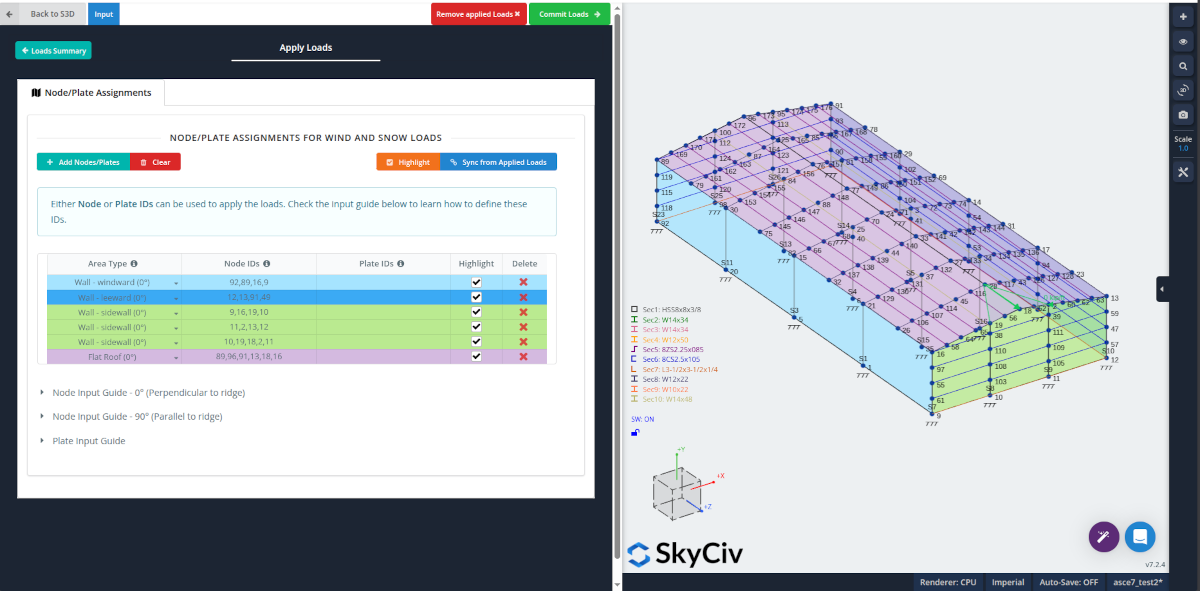Toggle the 3D rotate view icon
Viewport: 1200px width, 591px height.
pos(1183,90)
